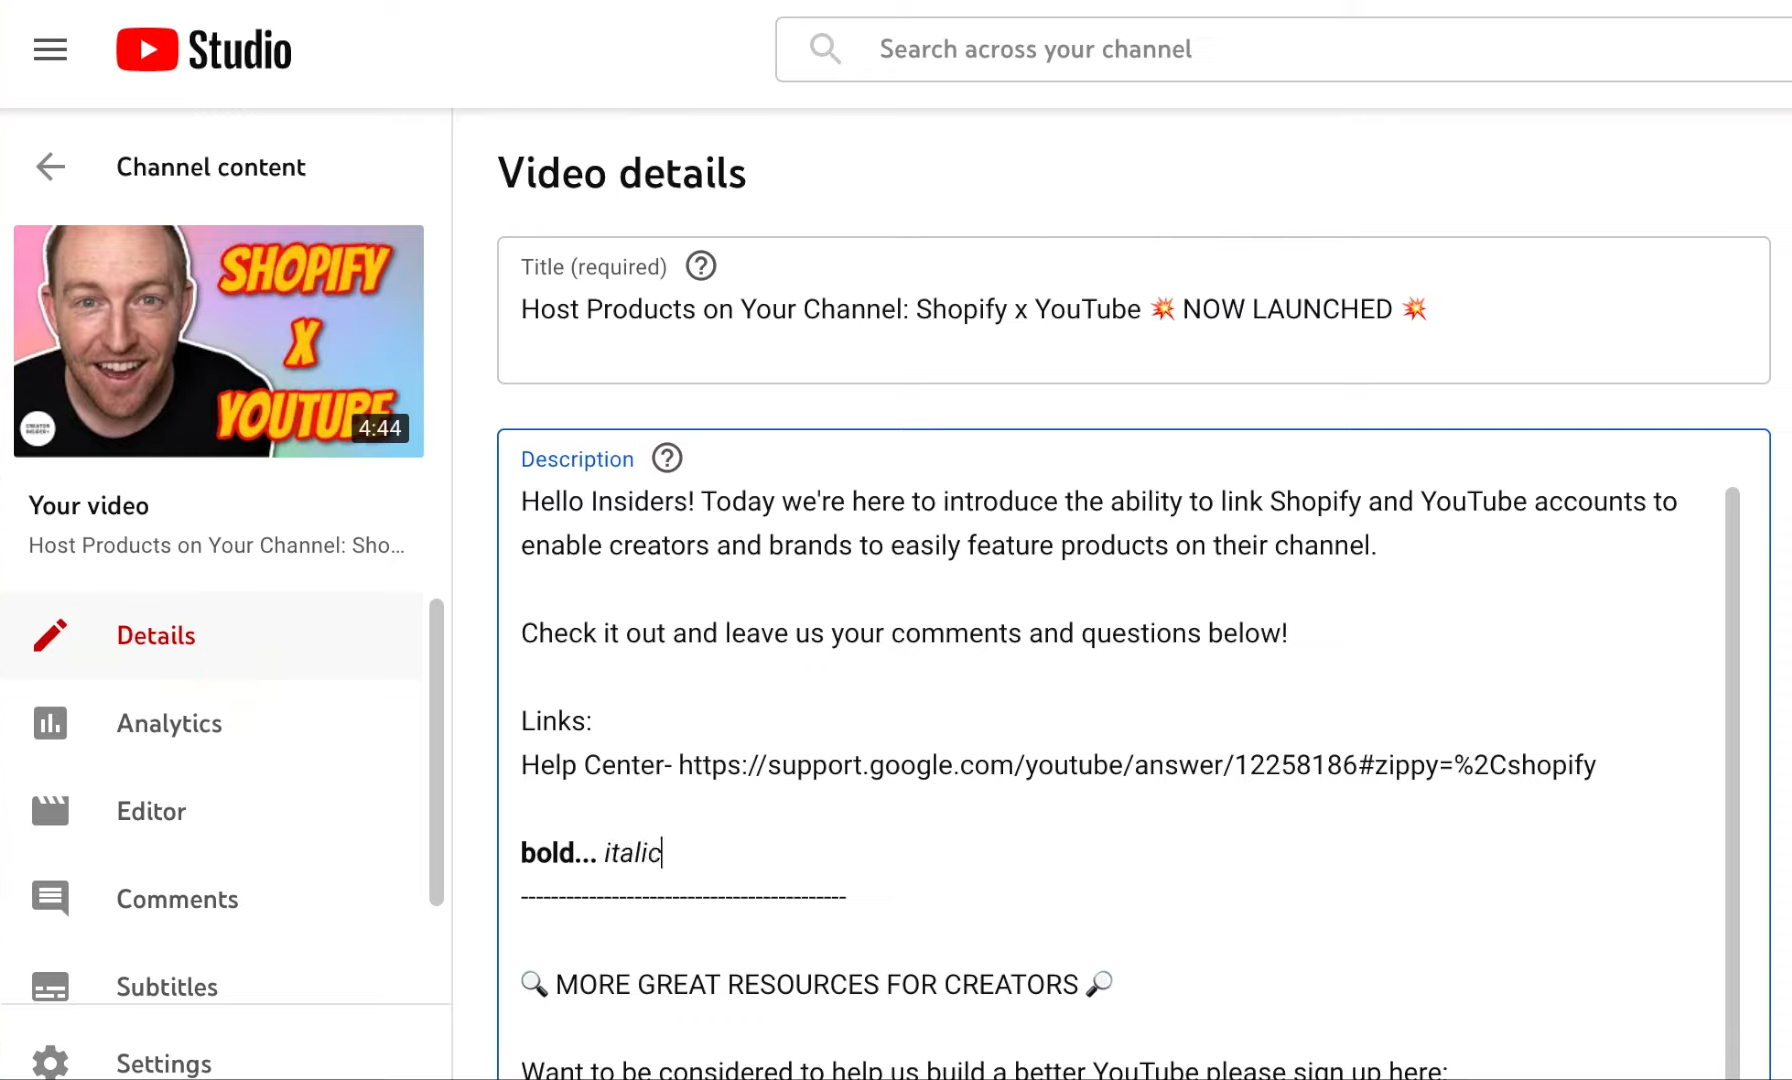Click the Description help question mark icon

pyautogui.click(x=667, y=458)
